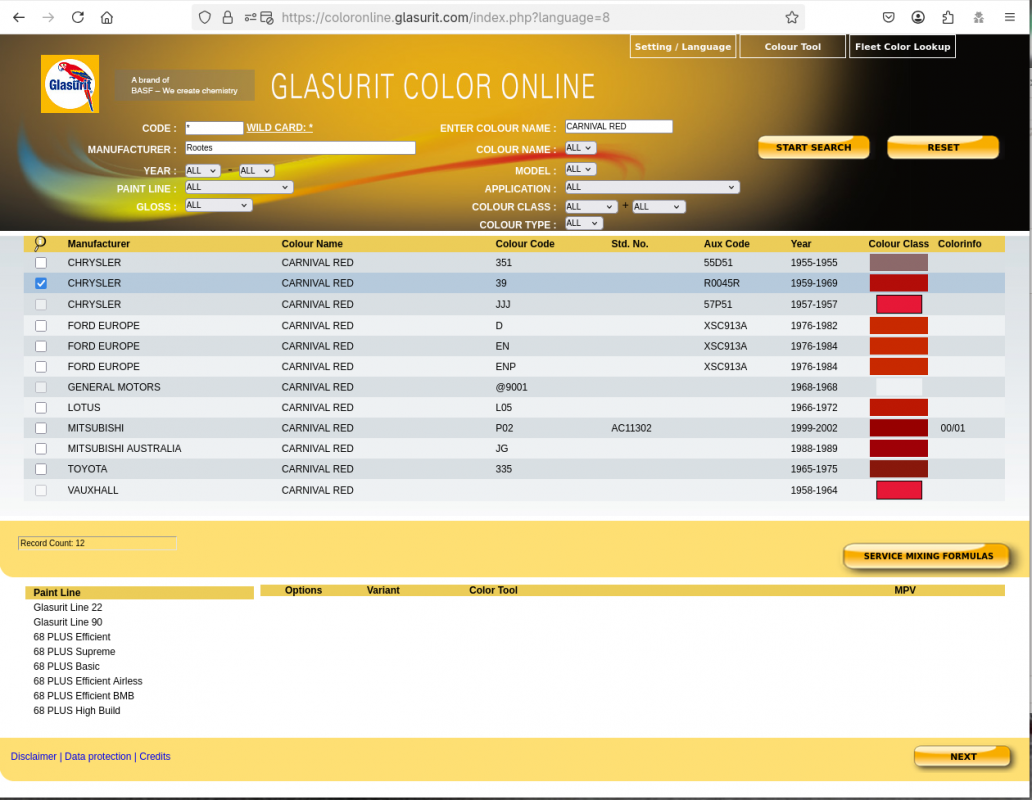
Task: Select 68 PLUS Supreme paint line
Action: (x=74, y=651)
